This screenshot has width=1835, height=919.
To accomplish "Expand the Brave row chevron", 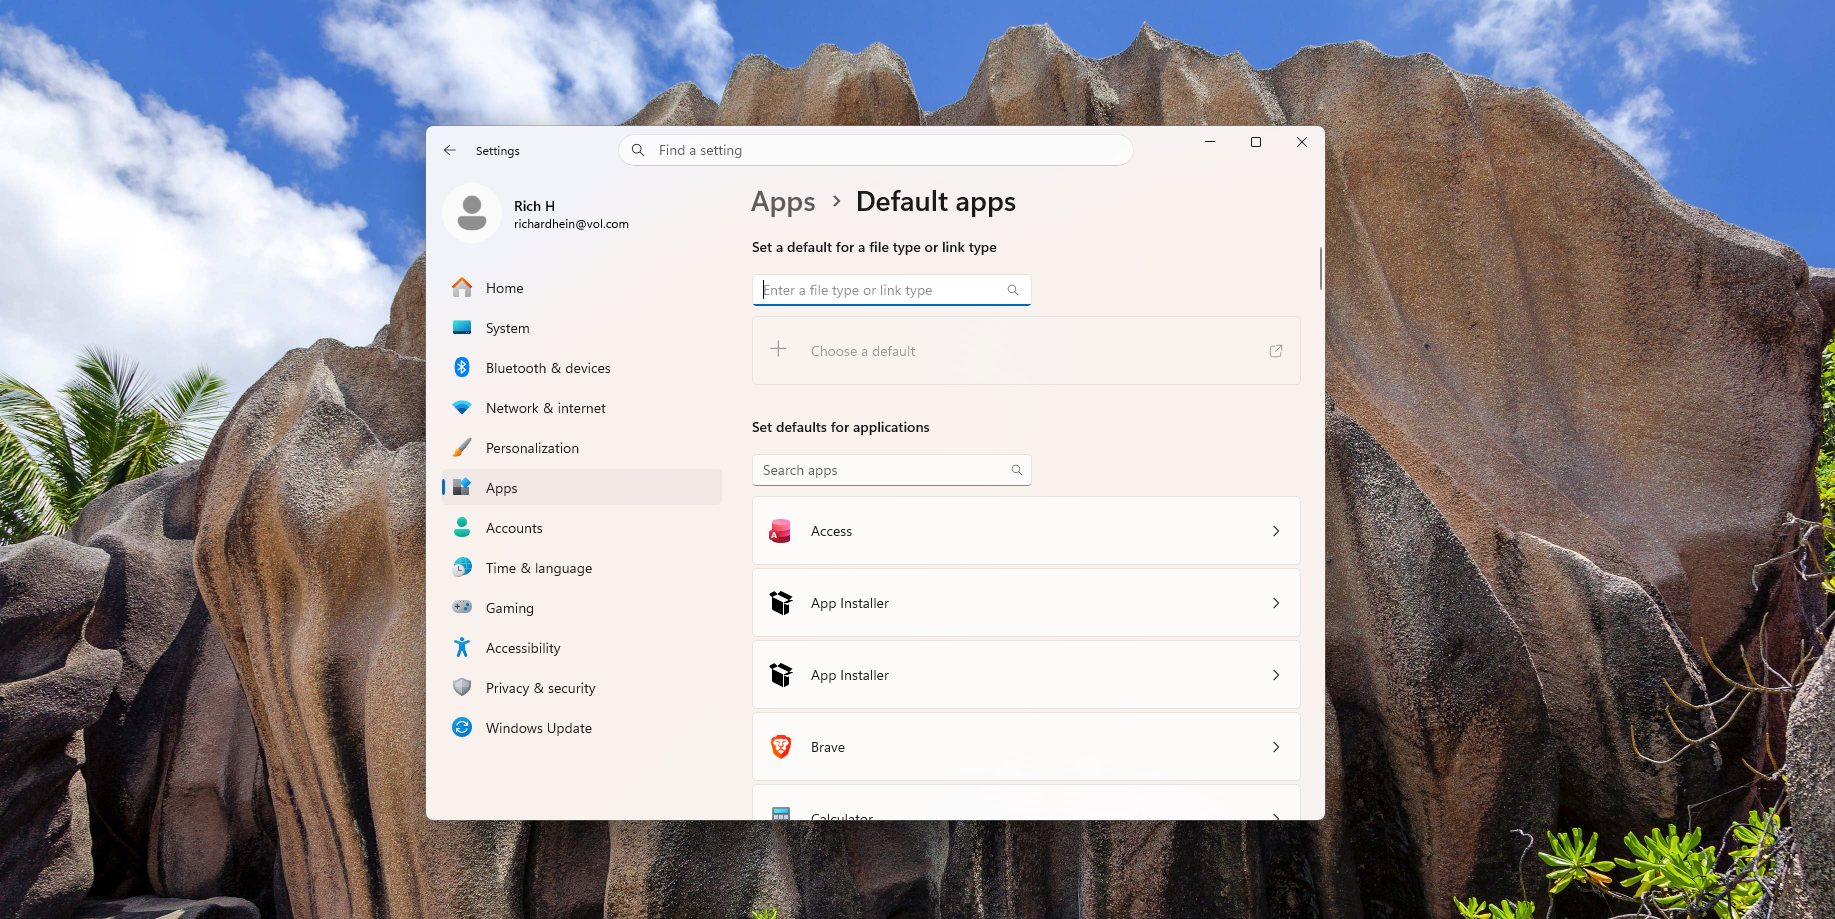I will click(1276, 747).
